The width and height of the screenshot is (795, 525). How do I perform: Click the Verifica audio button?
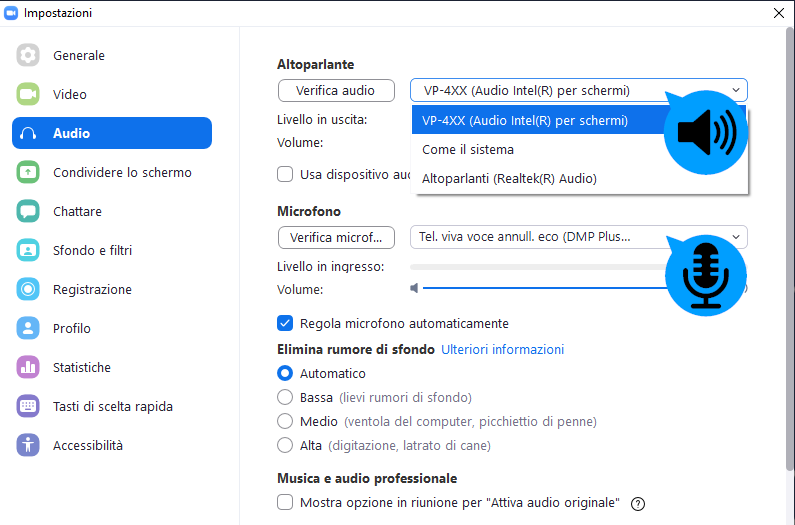(x=336, y=90)
